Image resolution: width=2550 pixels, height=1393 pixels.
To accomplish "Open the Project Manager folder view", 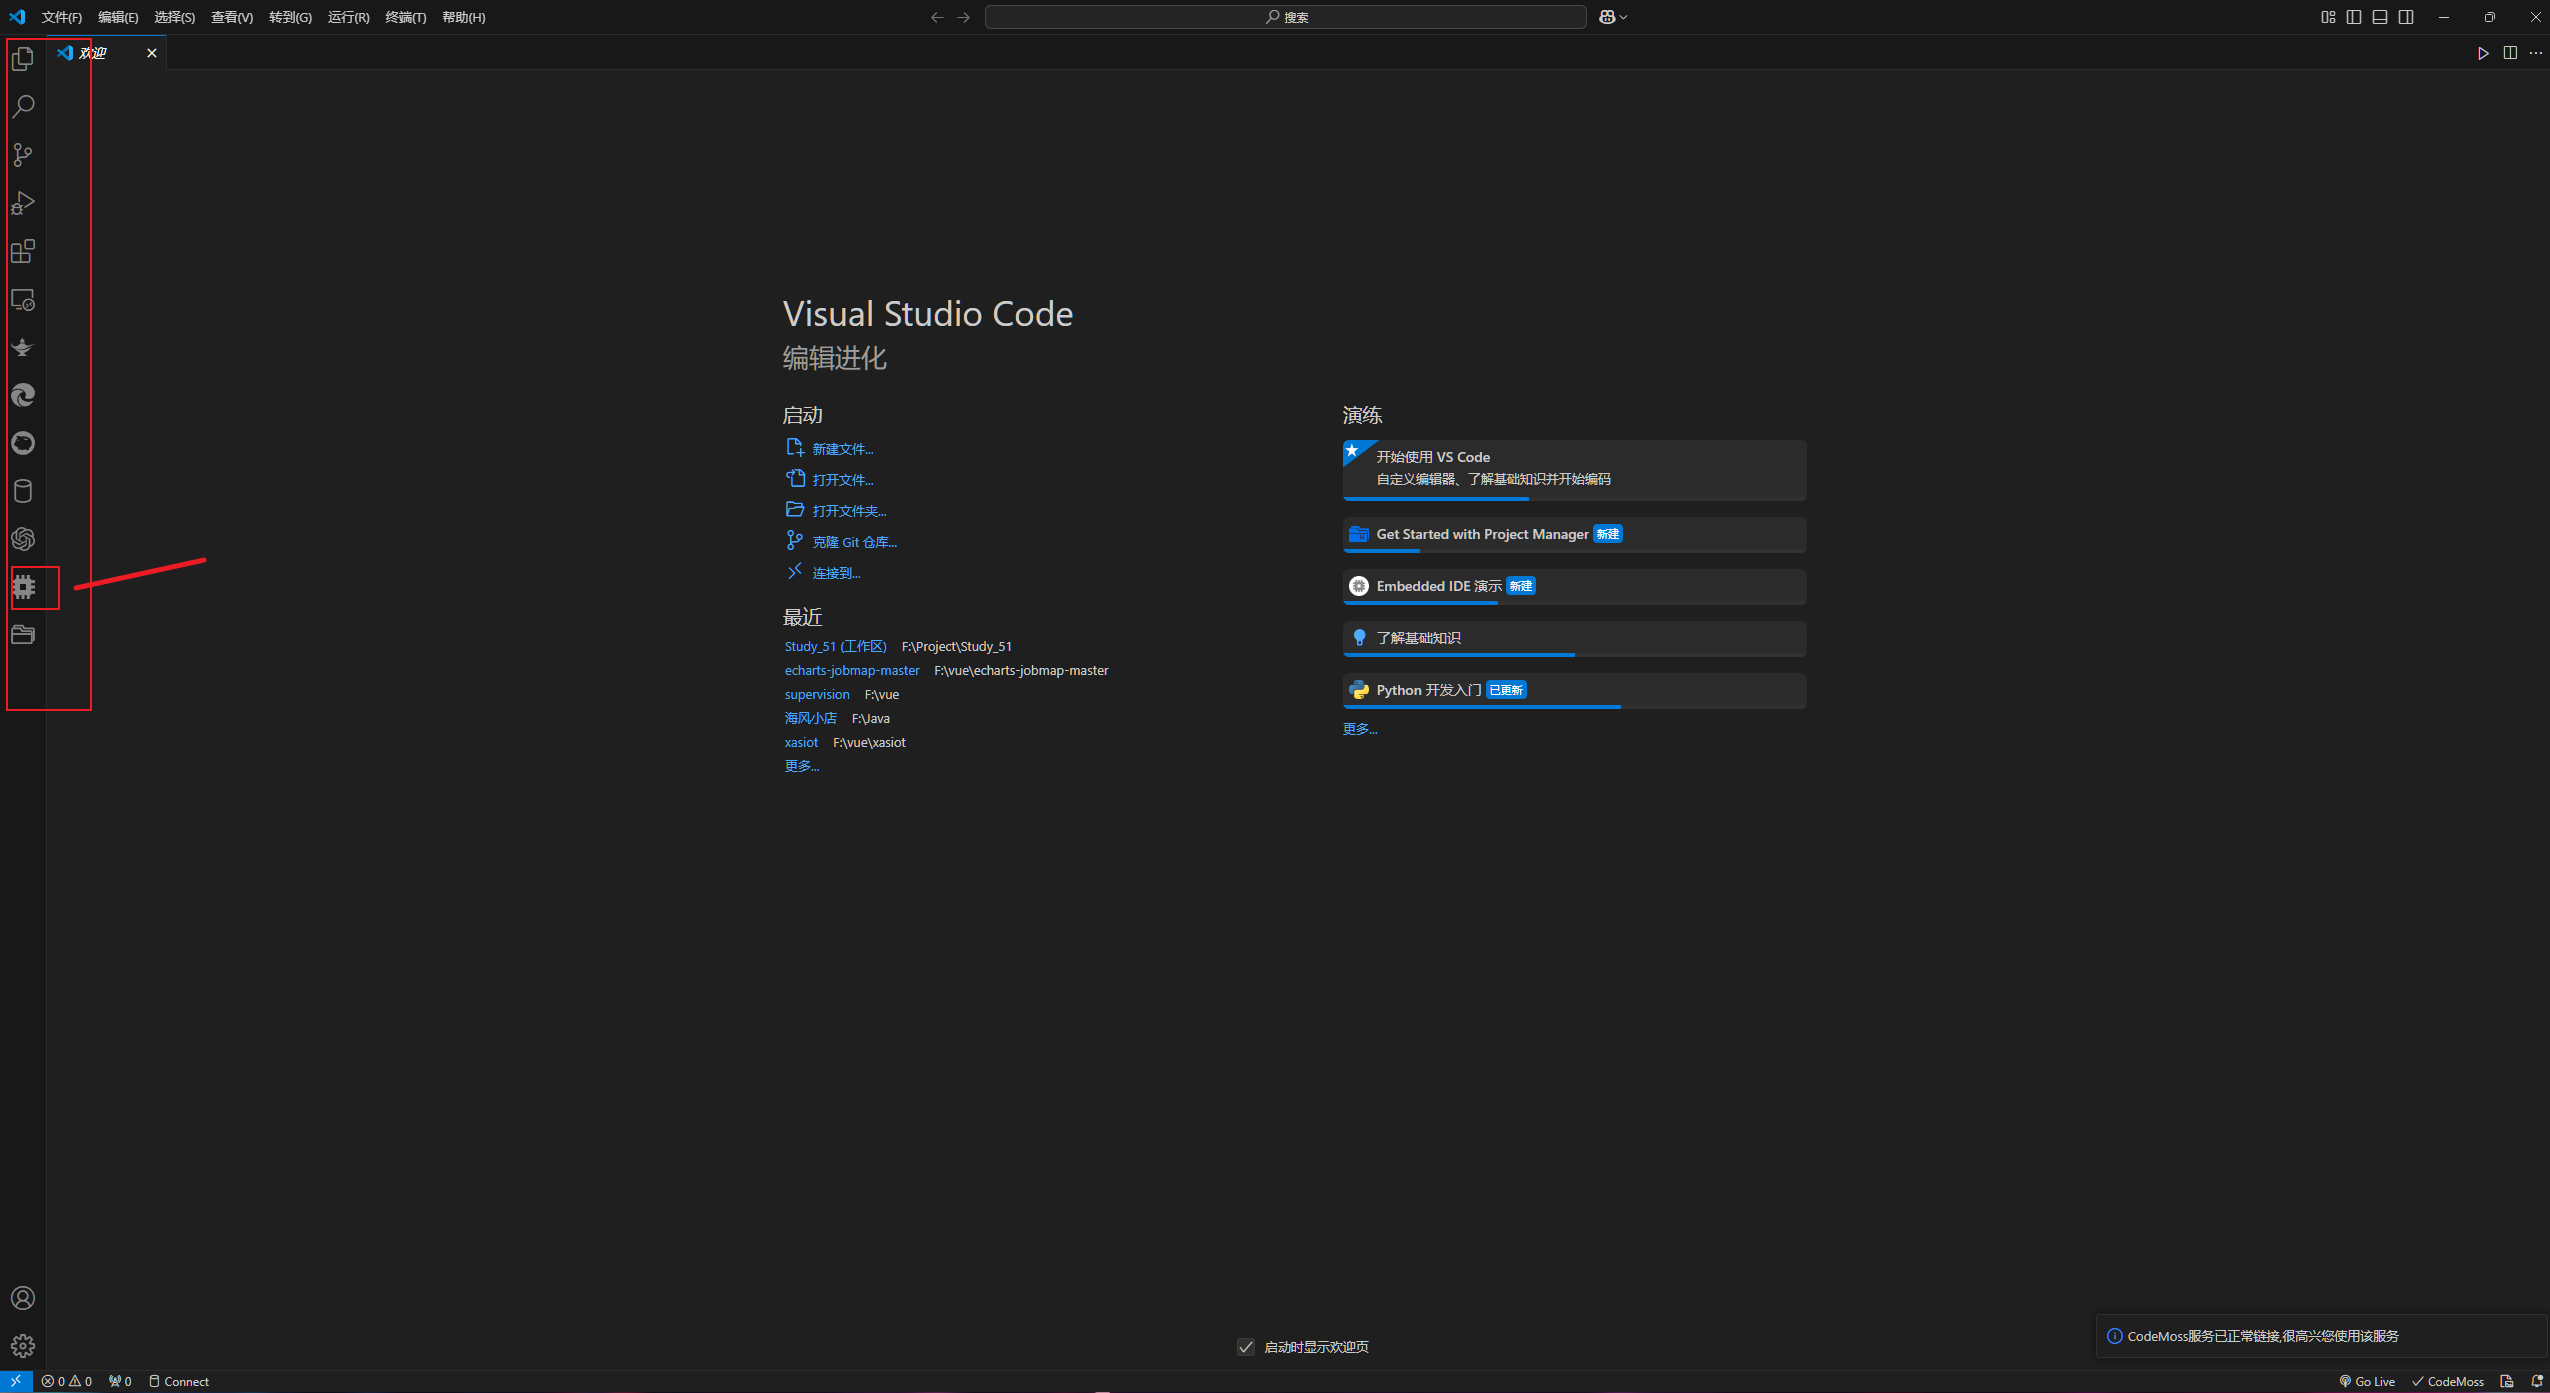I will coord(23,635).
